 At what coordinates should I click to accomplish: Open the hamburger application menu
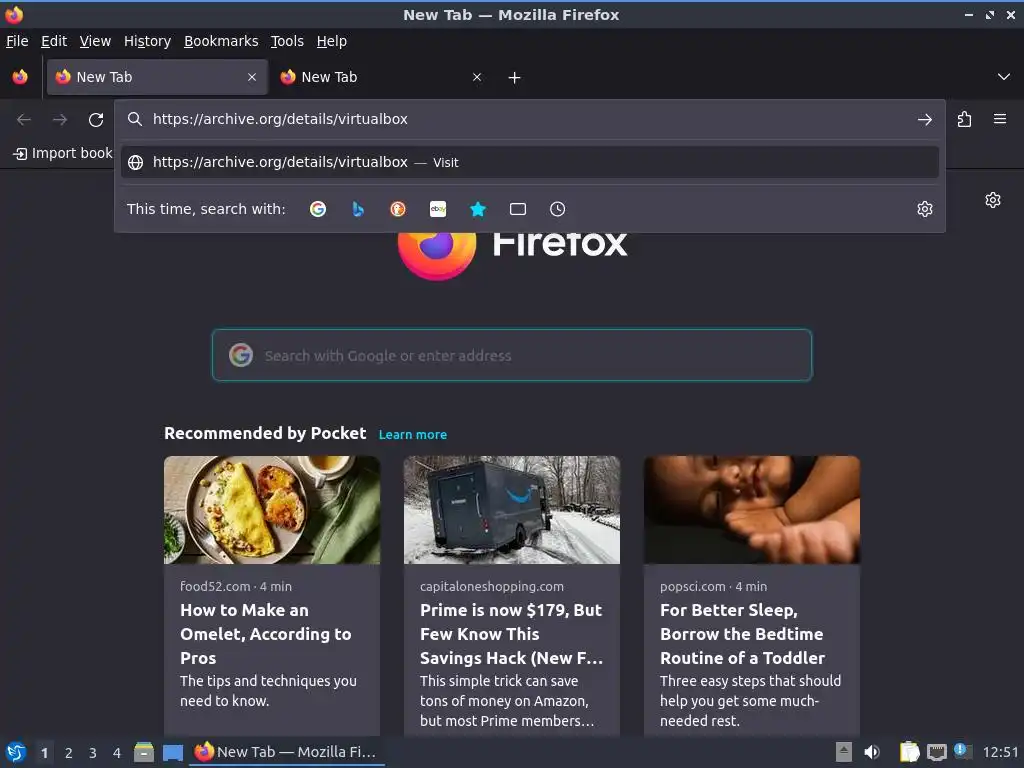click(999, 119)
